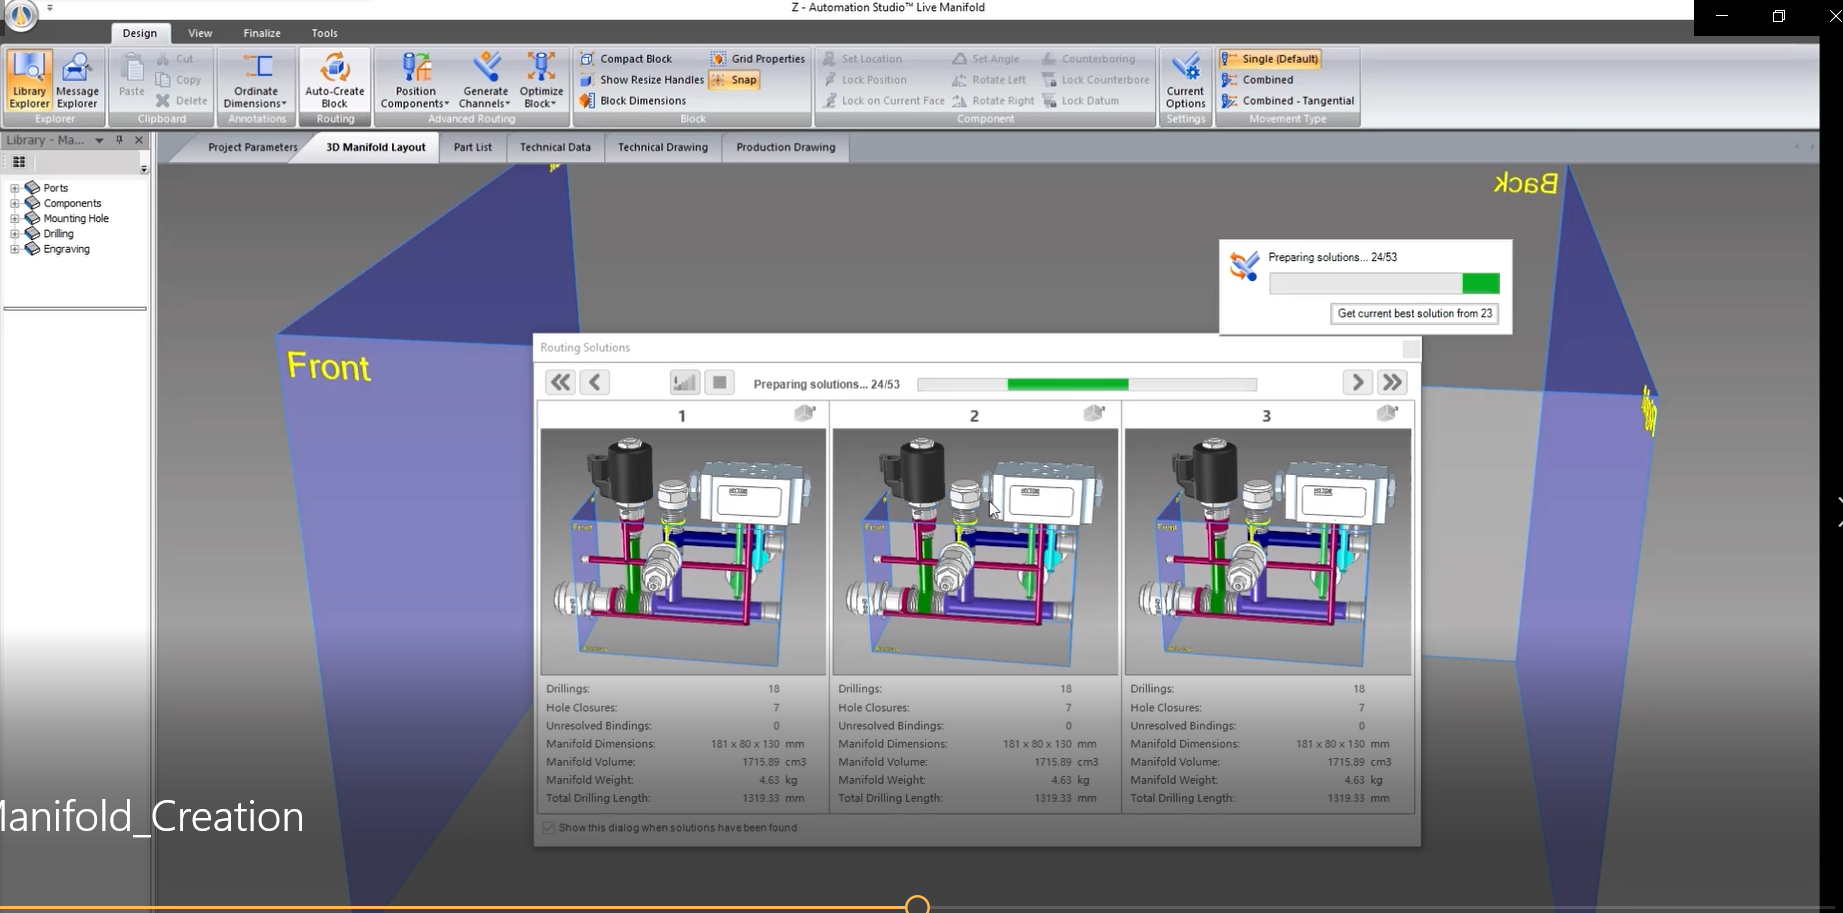Select routing solution 3 thumbnail

1268,552
